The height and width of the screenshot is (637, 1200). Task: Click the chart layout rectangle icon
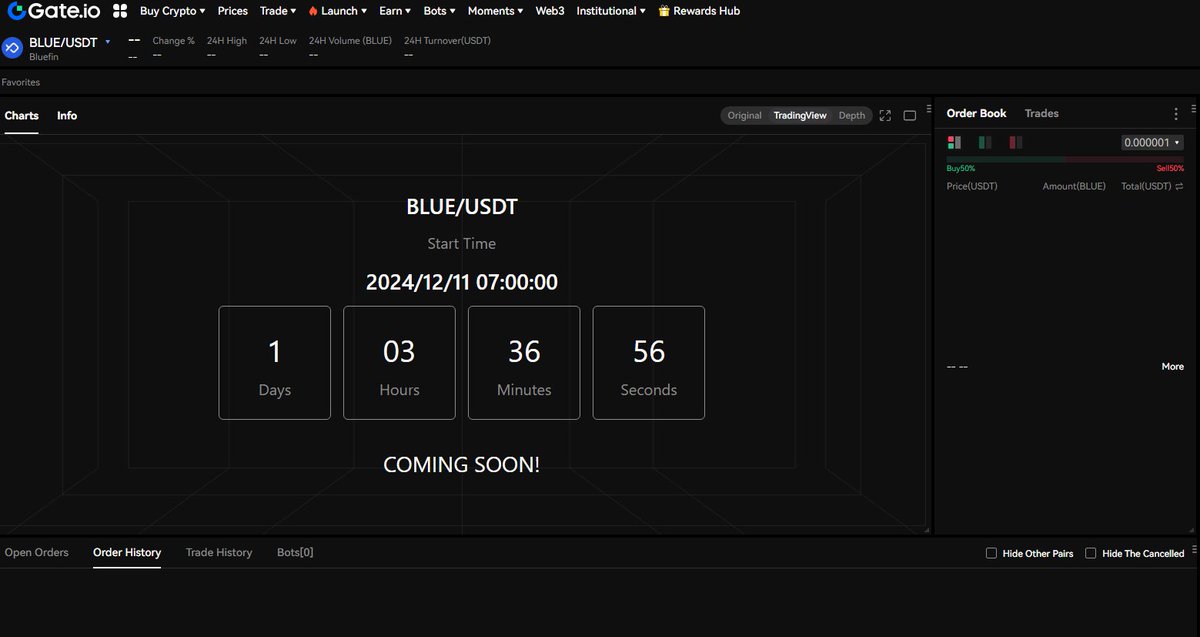[x=910, y=116]
